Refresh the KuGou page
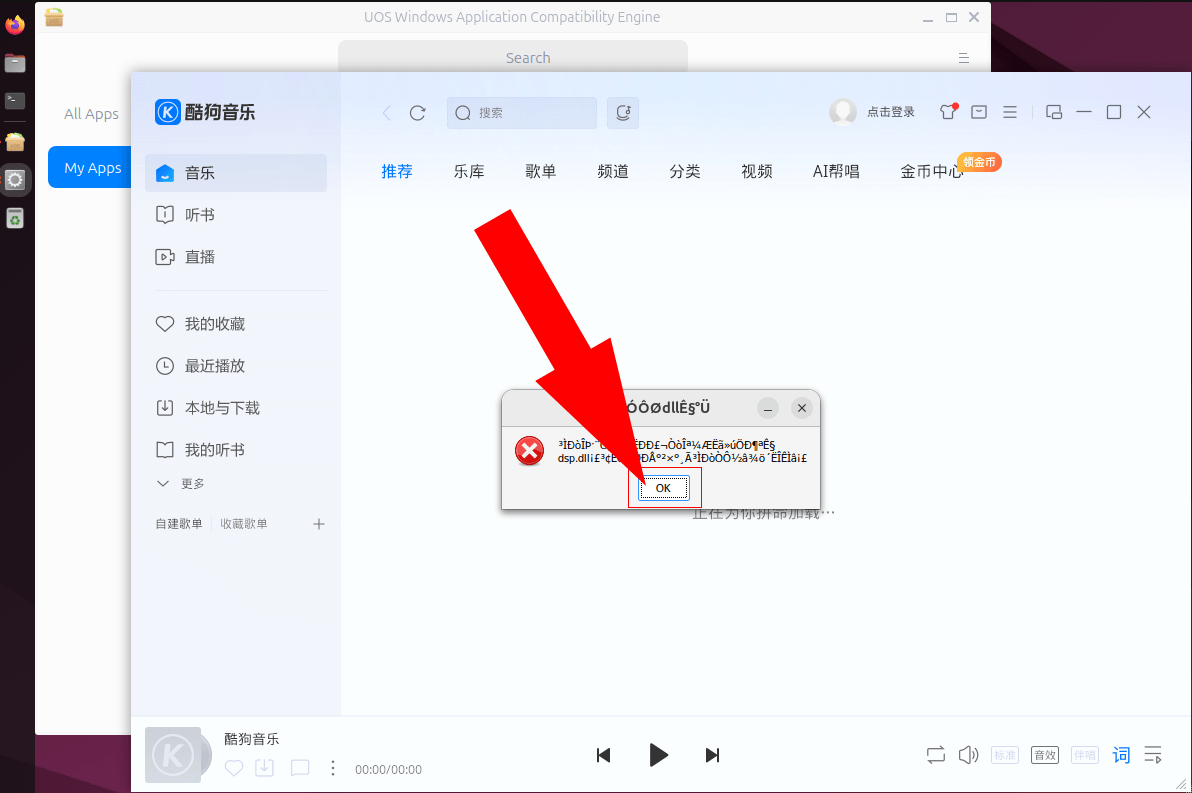Screen dimensions: 1192x793 coord(417,113)
